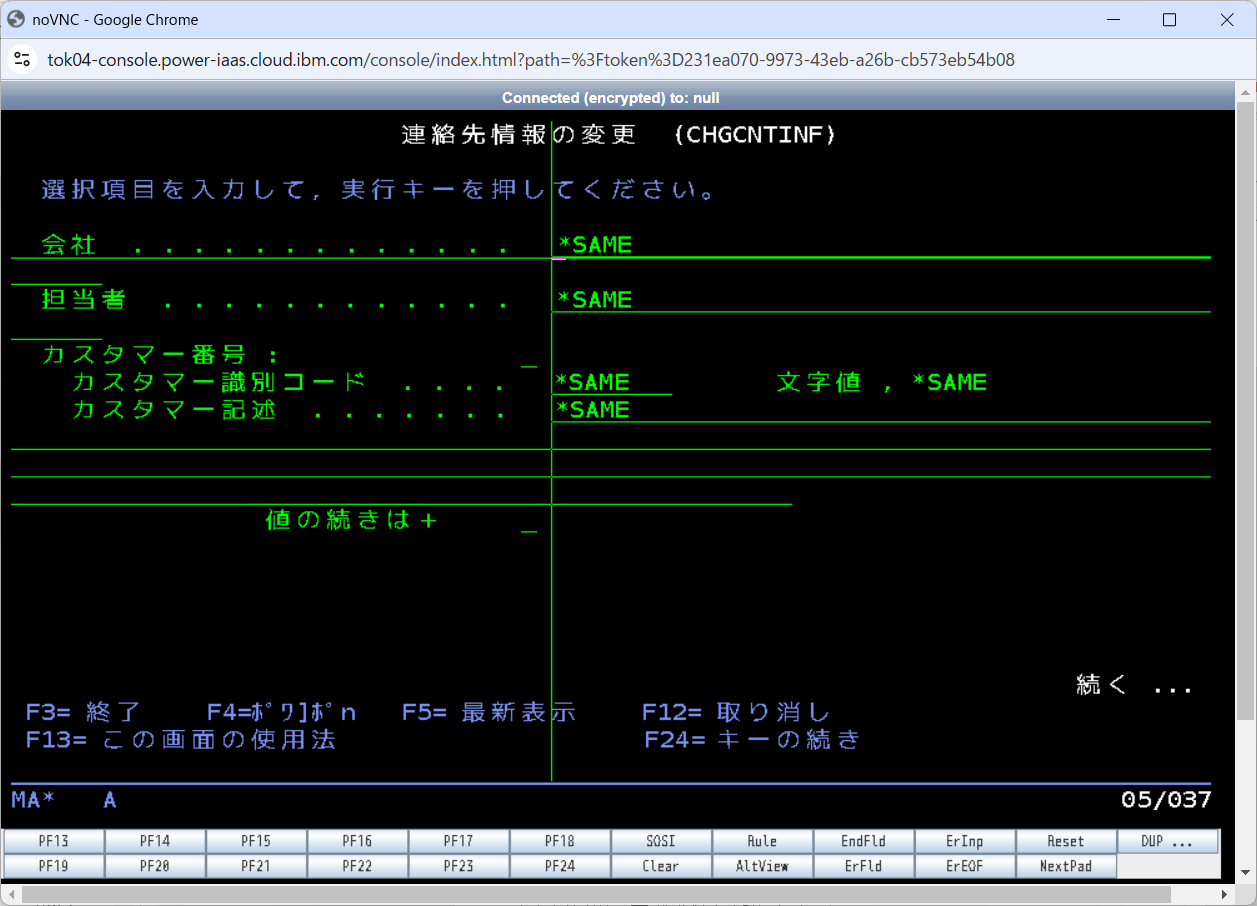Maximize the noVNC Chrome window
The image size is (1257, 906).
(1169, 19)
